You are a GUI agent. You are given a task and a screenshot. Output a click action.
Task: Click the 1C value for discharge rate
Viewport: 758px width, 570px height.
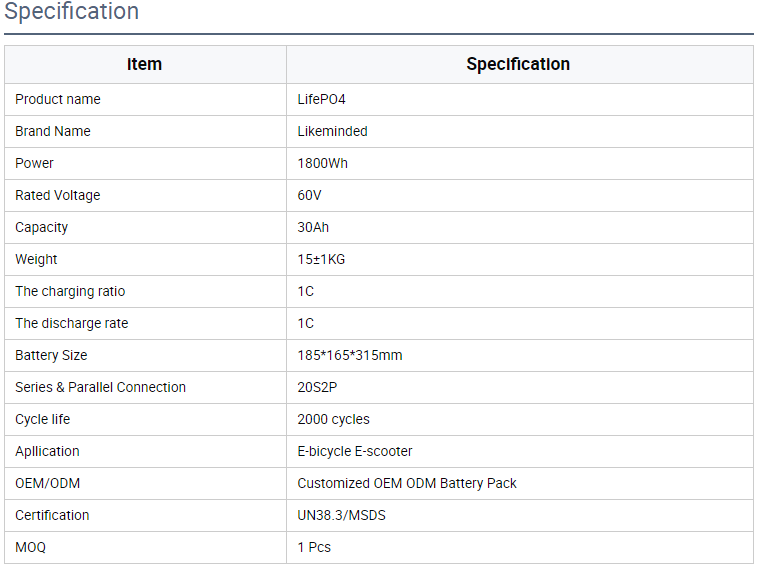305,323
